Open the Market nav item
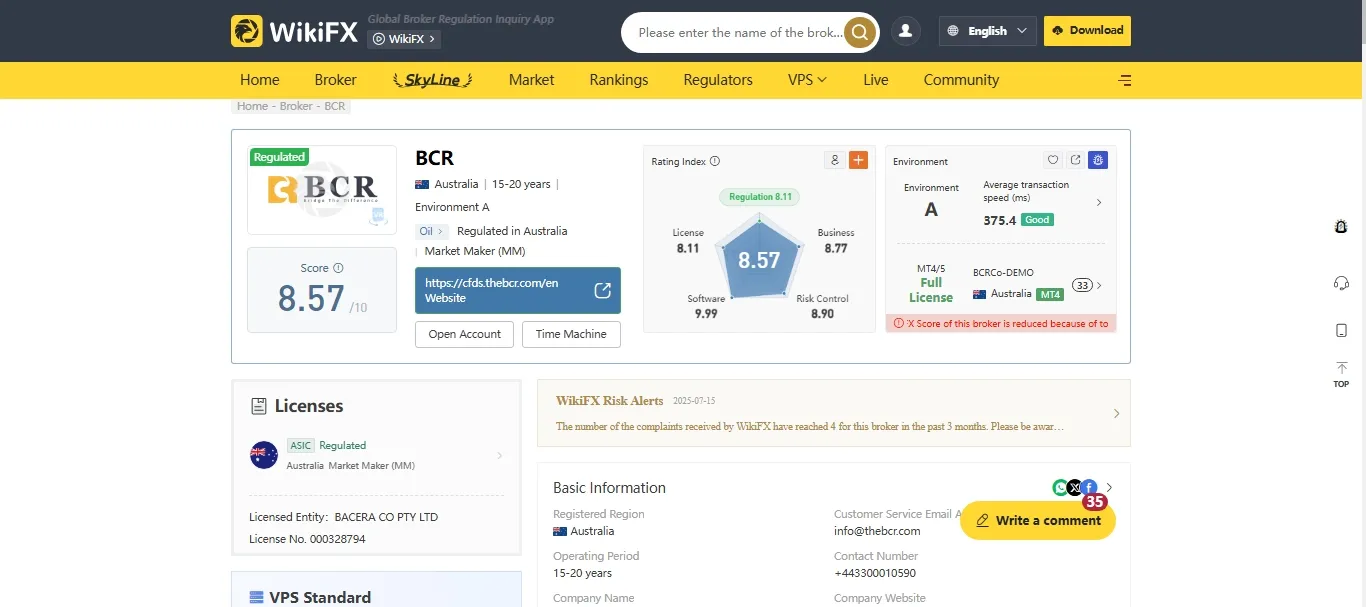Image resolution: width=1366 pixels, height=607 pixels. pos(531,80)
